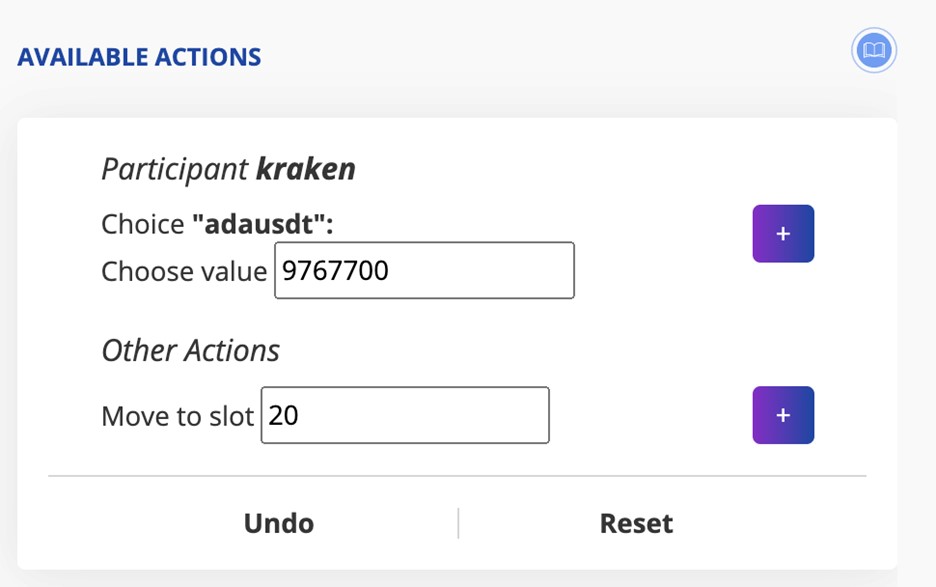Click the Move to slot label
The height and width of the screenshot is (587, 936).
tap(178, 416)
